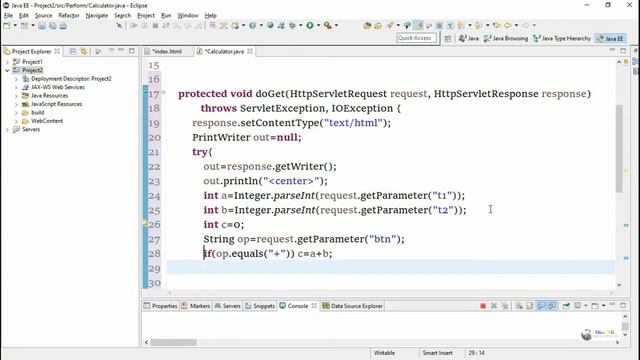Expand the Project1 tree node
The image size is (640, 360).
(7, 62)
